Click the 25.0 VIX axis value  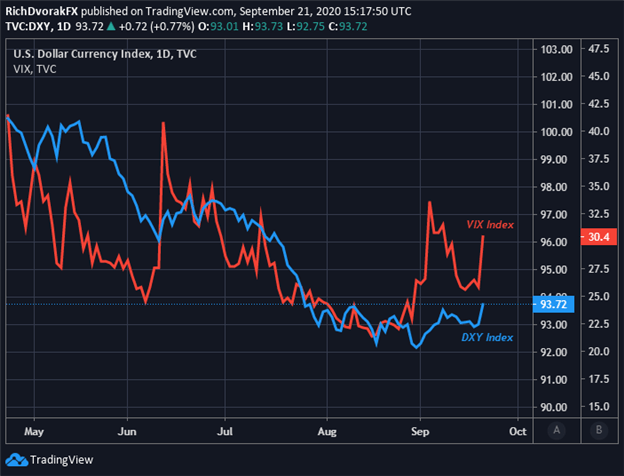[599, 297]
